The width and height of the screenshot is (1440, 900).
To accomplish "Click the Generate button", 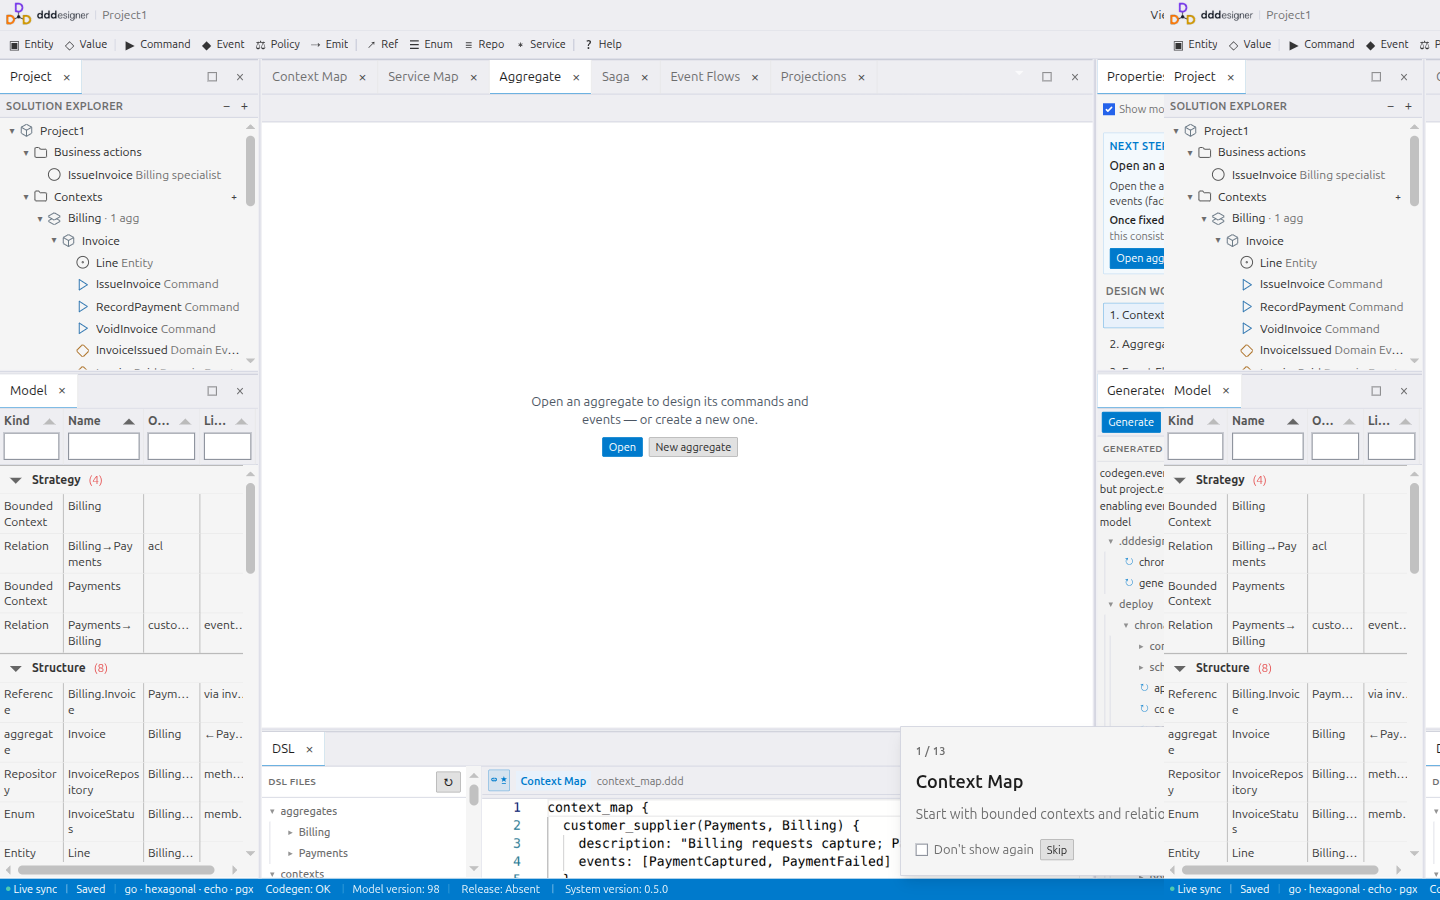I will coord(1131,422).
